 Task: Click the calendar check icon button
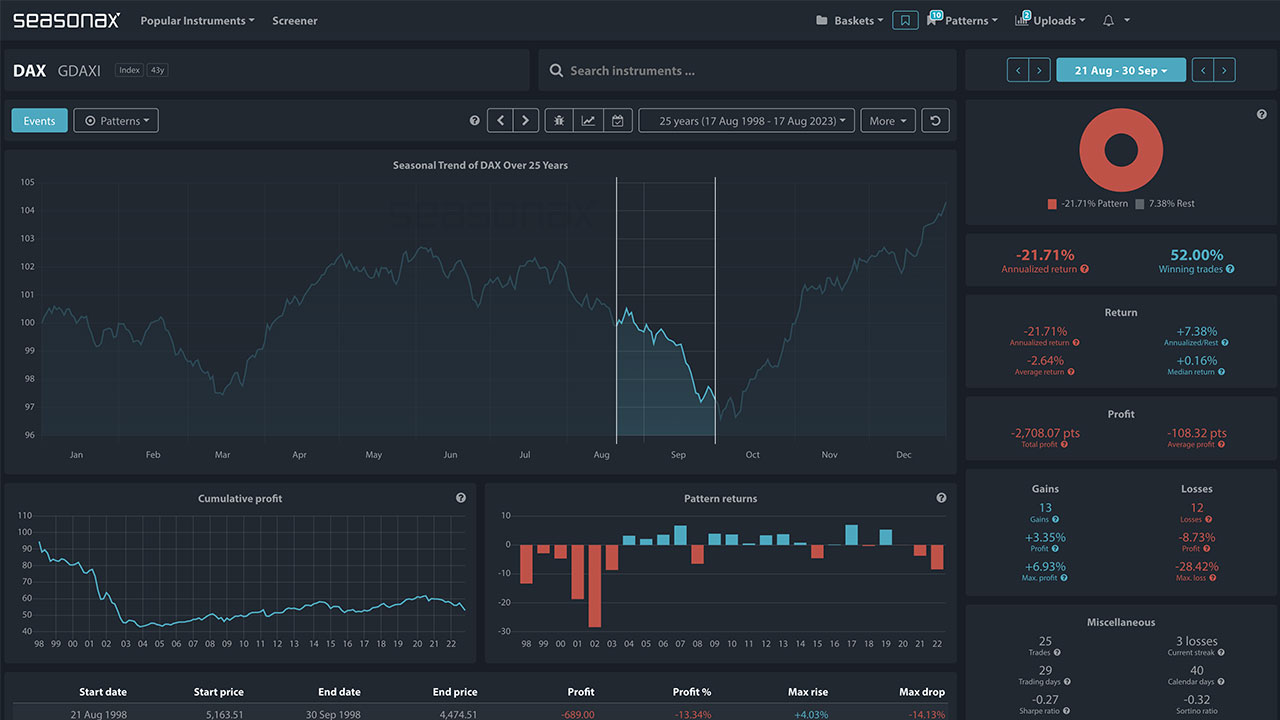[x=617, y=121]
